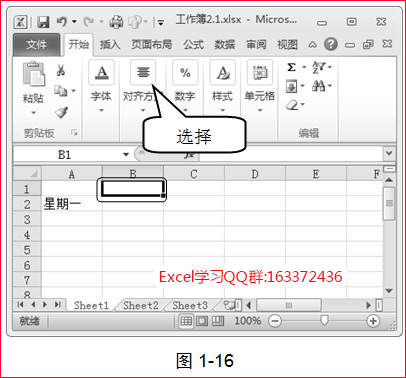
Task: Select column E header
Action: pyautogui.click(x=316, y=174)
